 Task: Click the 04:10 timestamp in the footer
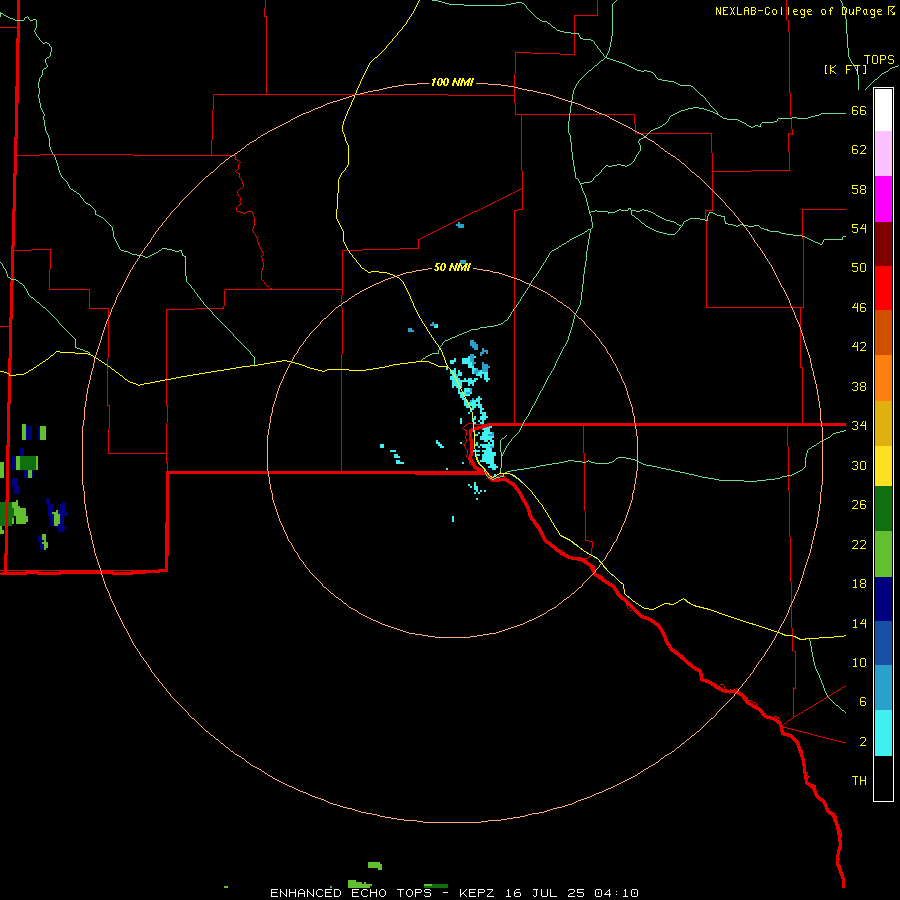tap(616, 893)
